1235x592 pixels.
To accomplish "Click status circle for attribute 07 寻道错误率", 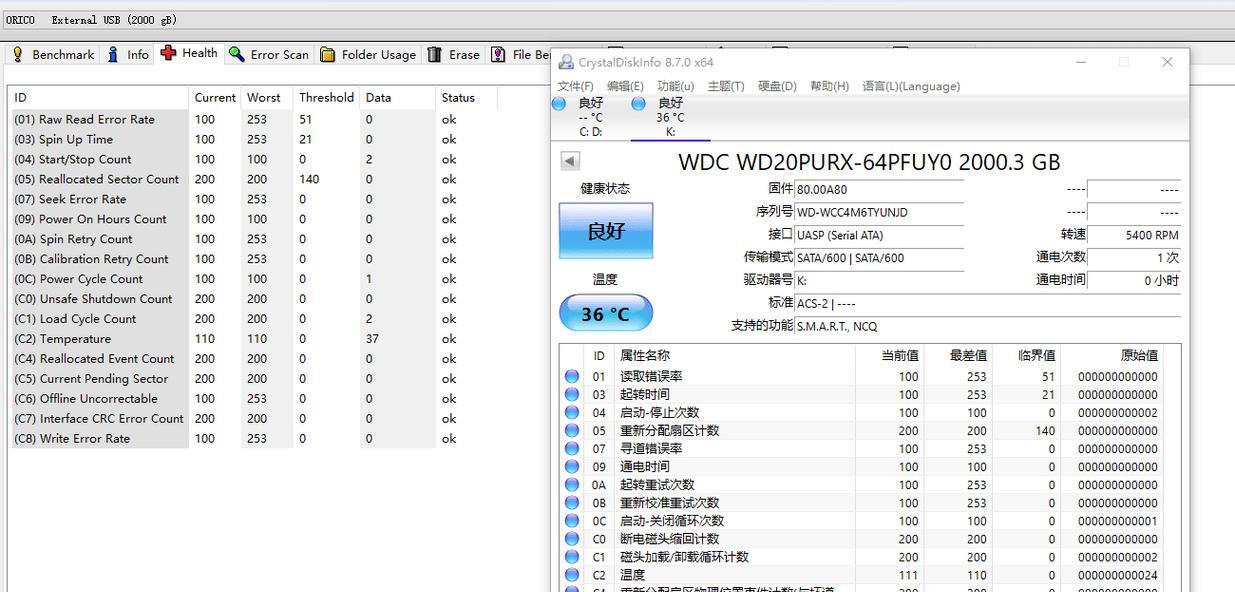I will pyautogui.click(x=572, y=448).
